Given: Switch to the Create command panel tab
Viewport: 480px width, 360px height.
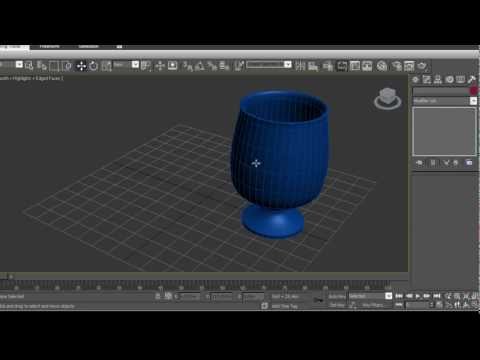Looking at the screenshot, I should click(416, 79).
